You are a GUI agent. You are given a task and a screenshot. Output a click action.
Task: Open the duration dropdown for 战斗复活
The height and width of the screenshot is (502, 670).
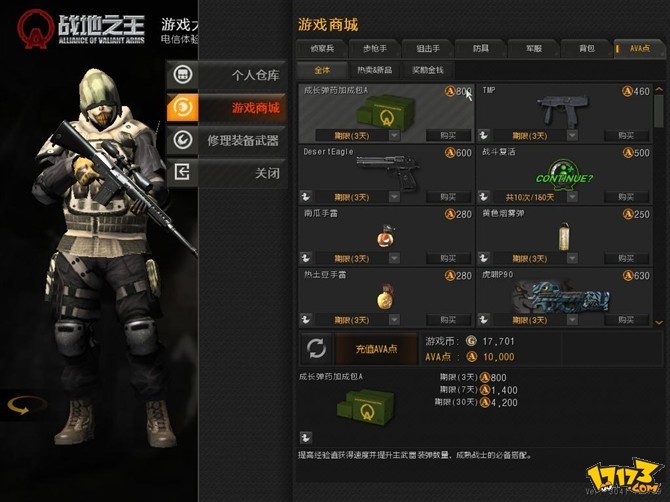click(572, 197)
